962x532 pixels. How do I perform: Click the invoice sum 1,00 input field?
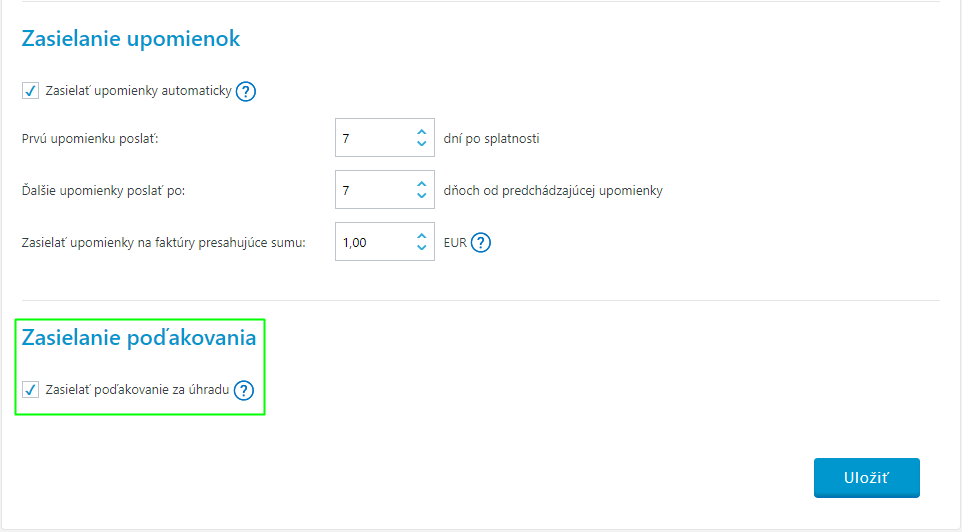(x=372, y=242)
